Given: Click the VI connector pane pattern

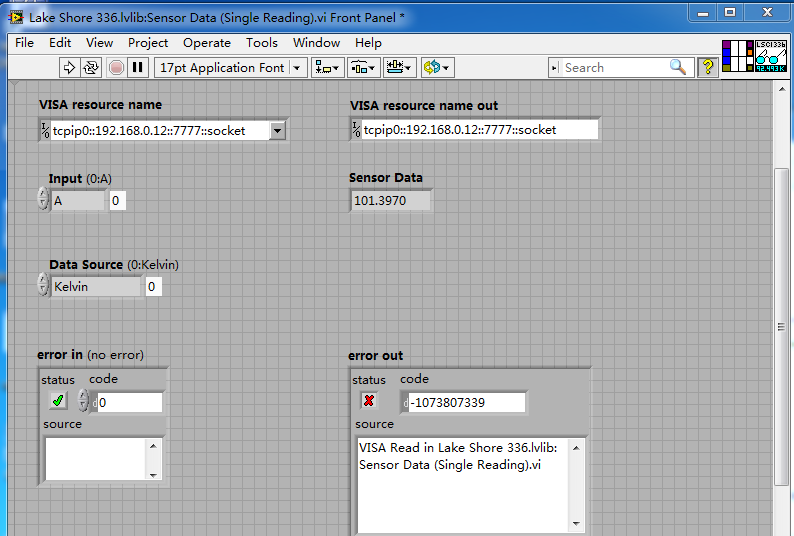Looking at the screenshot, I should [x=738, y=56].
